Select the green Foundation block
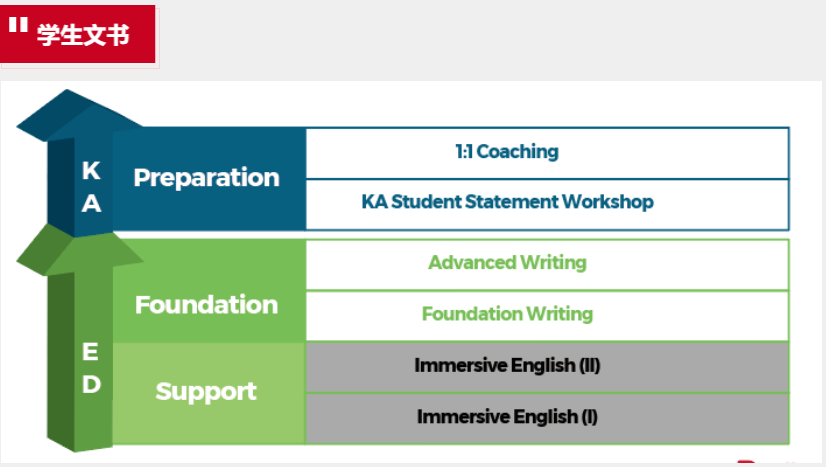Screen dimensions: 826x467 click(207, 304)
